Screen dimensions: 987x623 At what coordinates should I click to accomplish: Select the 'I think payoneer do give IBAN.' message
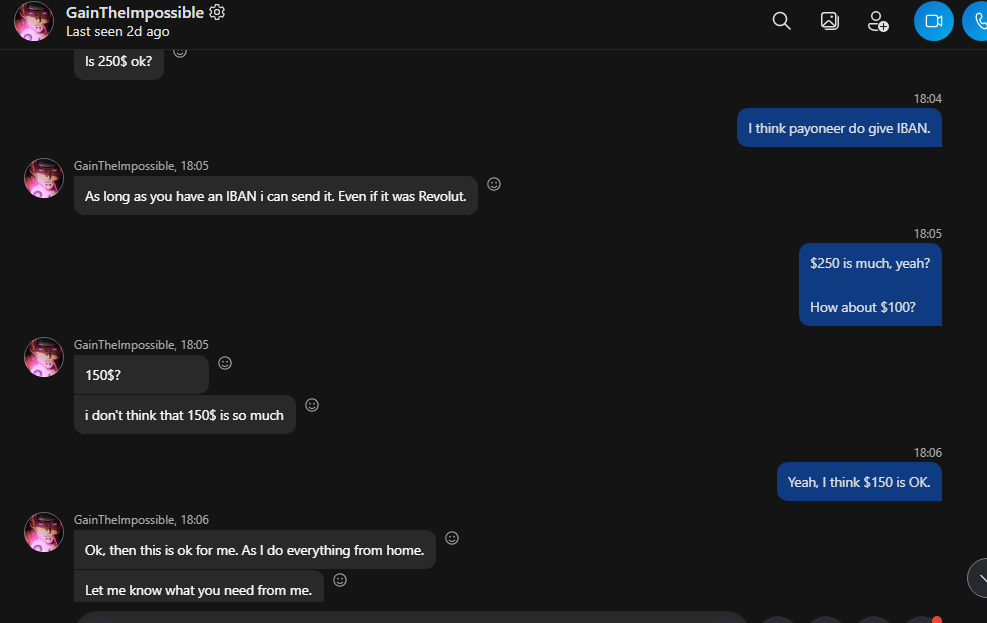pyautogui.click(x=839, y=128)
